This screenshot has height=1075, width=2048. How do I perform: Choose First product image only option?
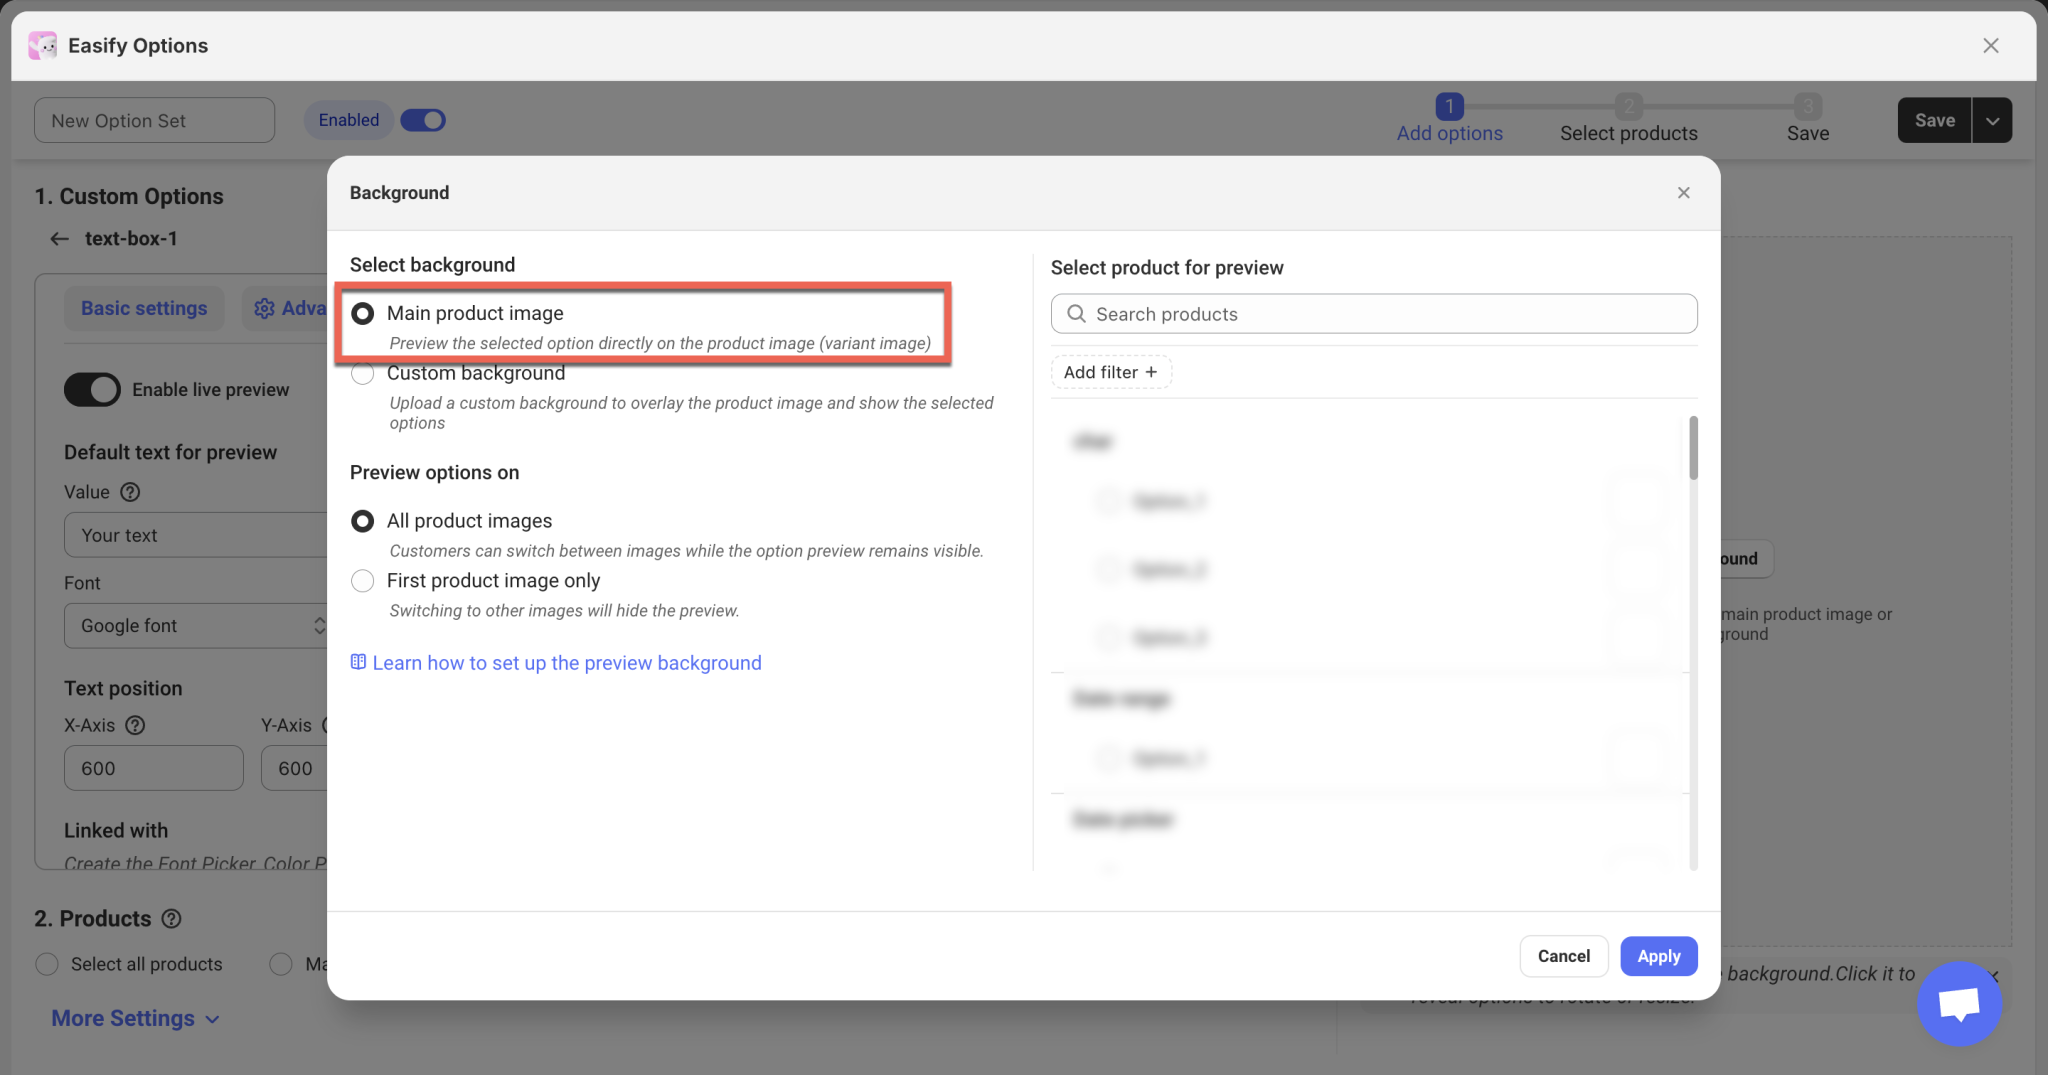[363, 581]
